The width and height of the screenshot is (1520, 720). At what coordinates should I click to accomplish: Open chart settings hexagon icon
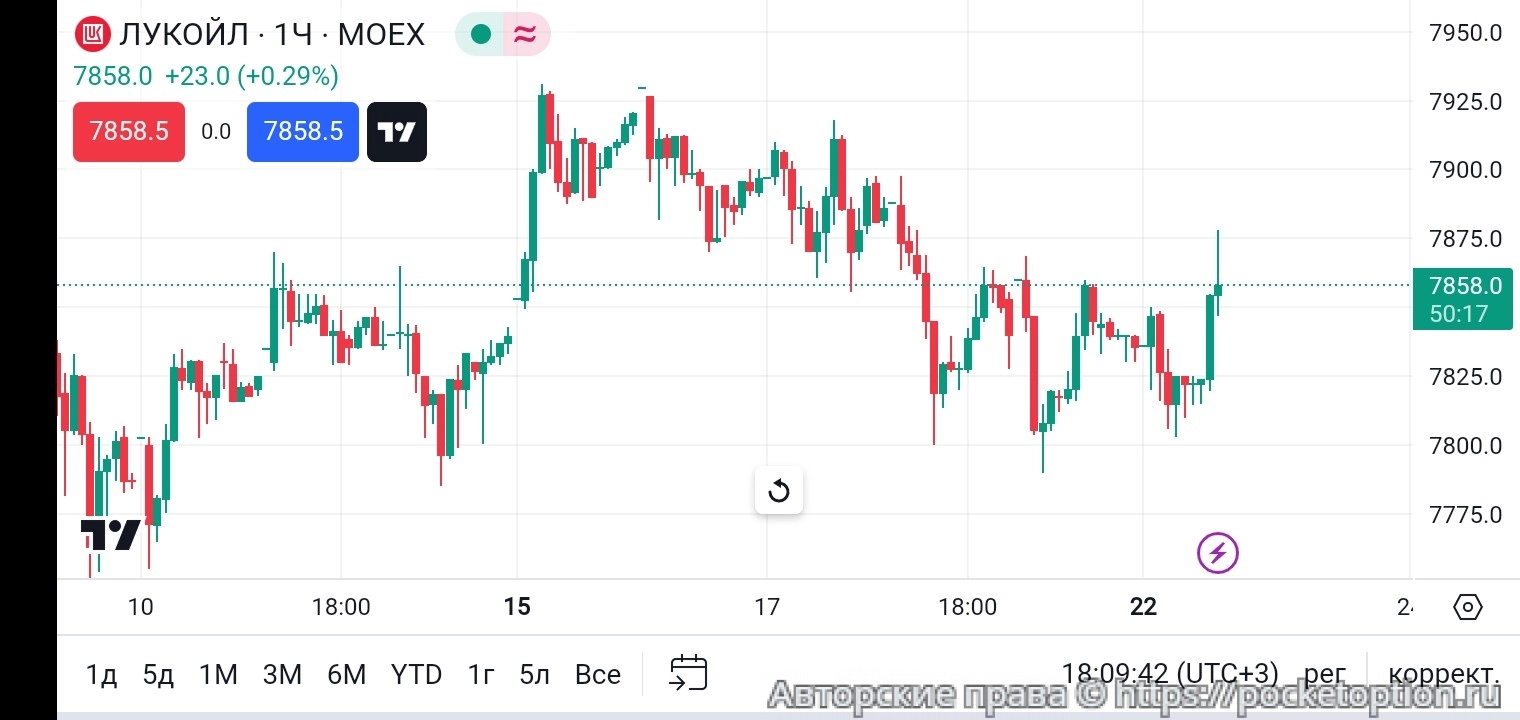1467,607
